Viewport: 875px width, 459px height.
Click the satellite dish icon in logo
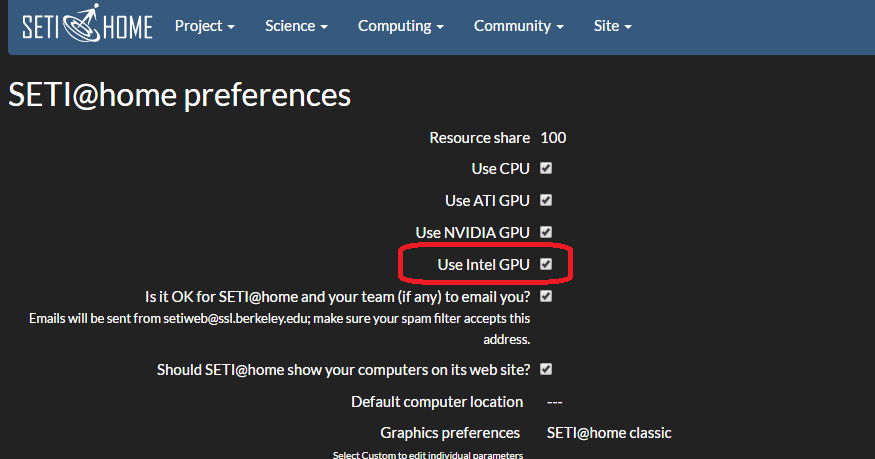click(81, 23)
